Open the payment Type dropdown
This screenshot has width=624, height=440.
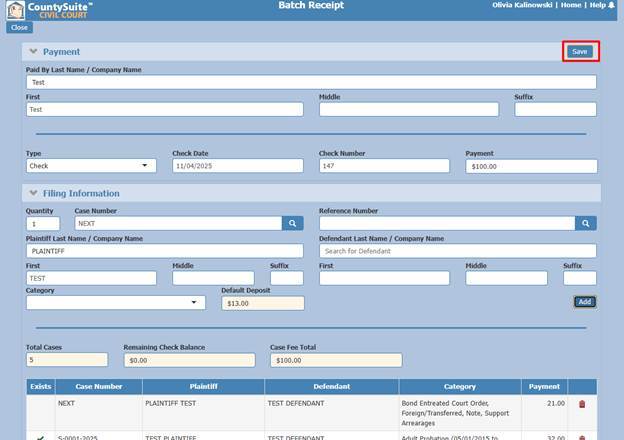[x=91, y=166]
